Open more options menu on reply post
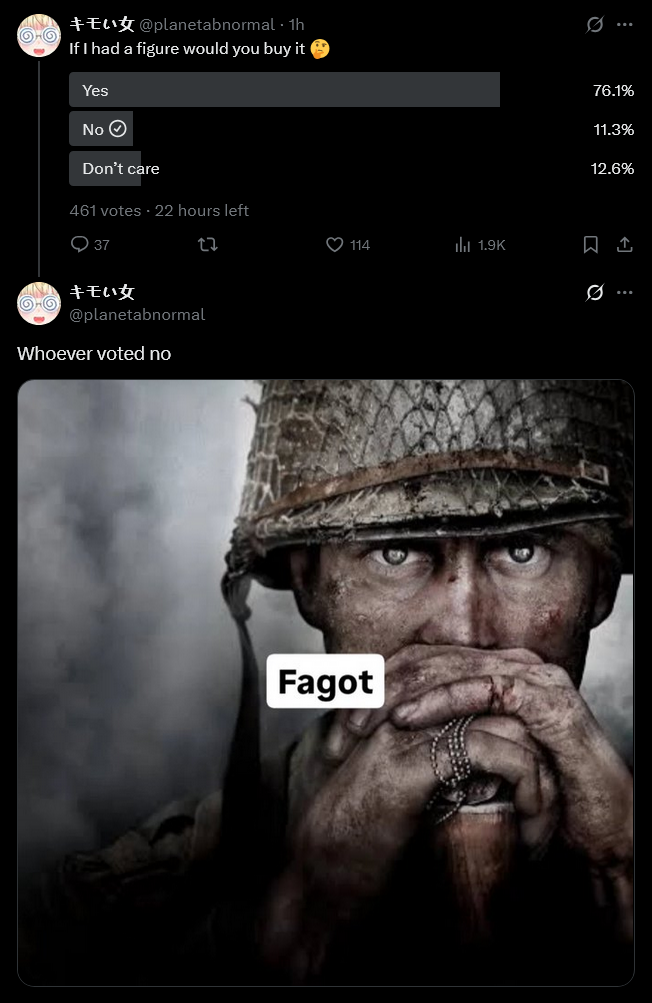This screenshot has height=1003, width=652. (624, 292)
